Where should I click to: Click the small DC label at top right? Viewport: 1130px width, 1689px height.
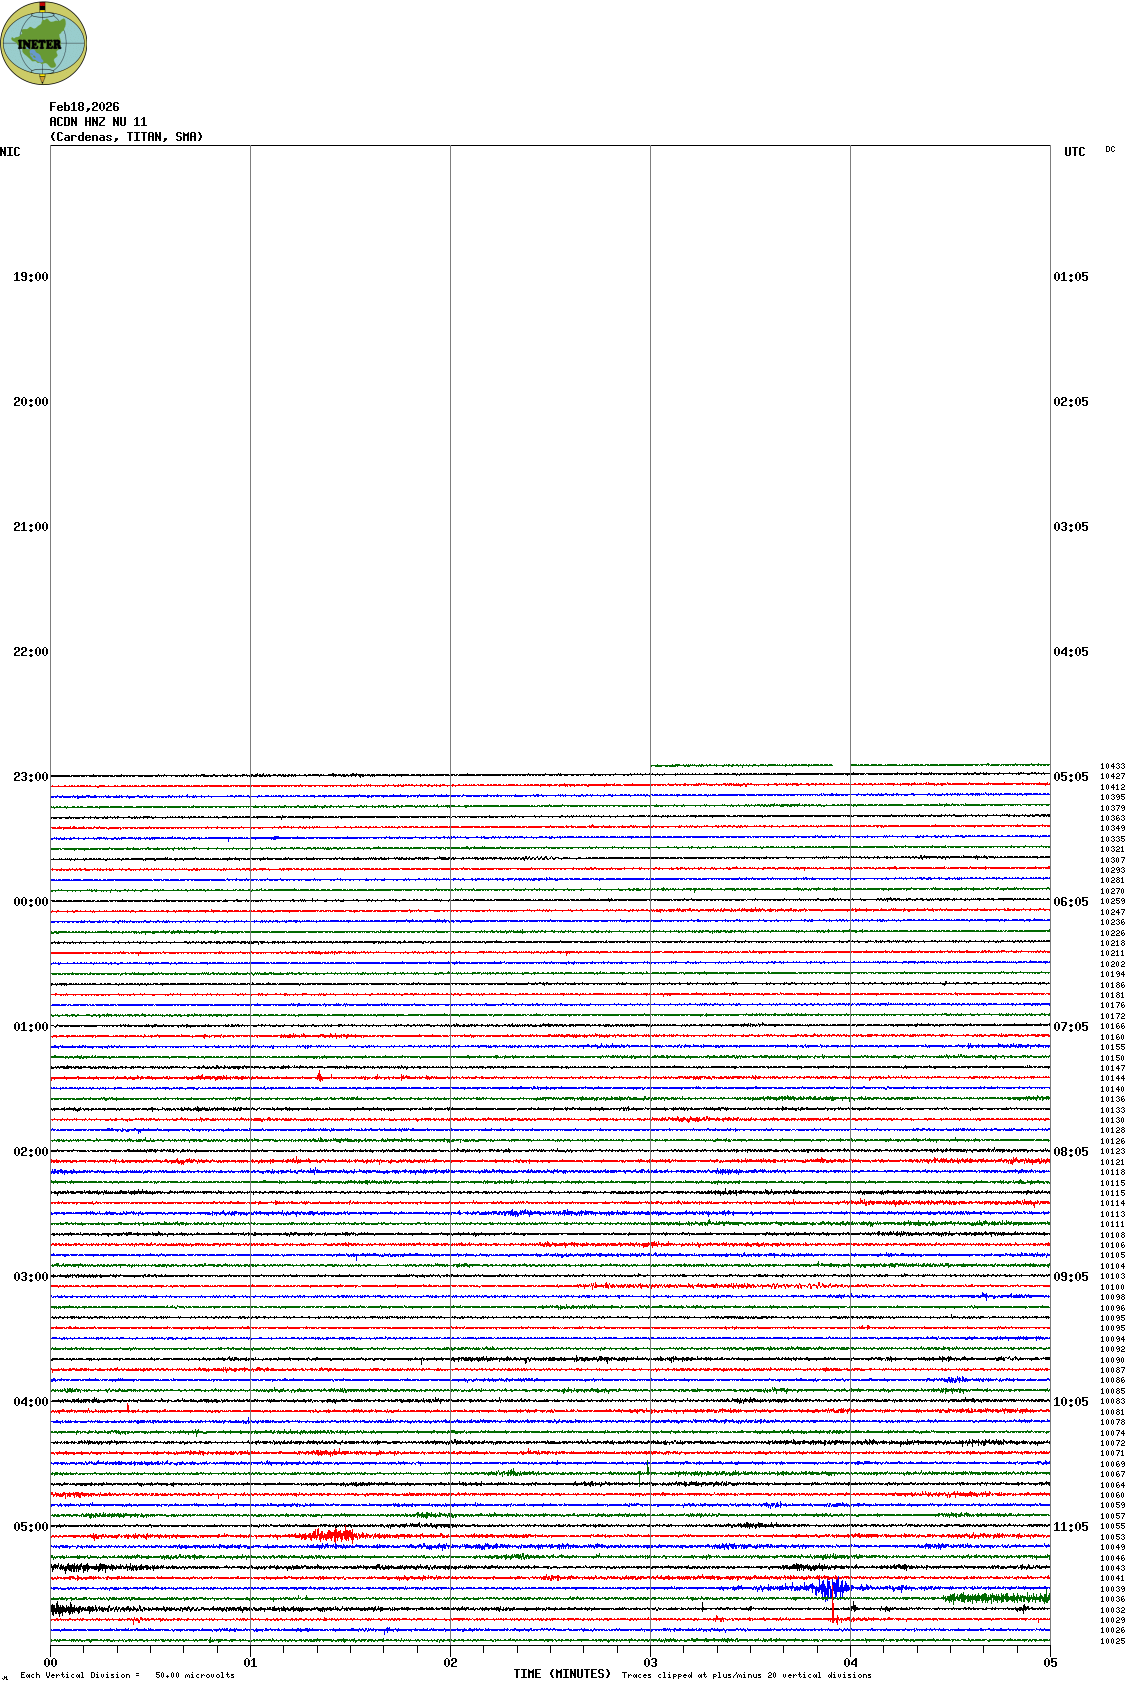(x=1110, y=149)
